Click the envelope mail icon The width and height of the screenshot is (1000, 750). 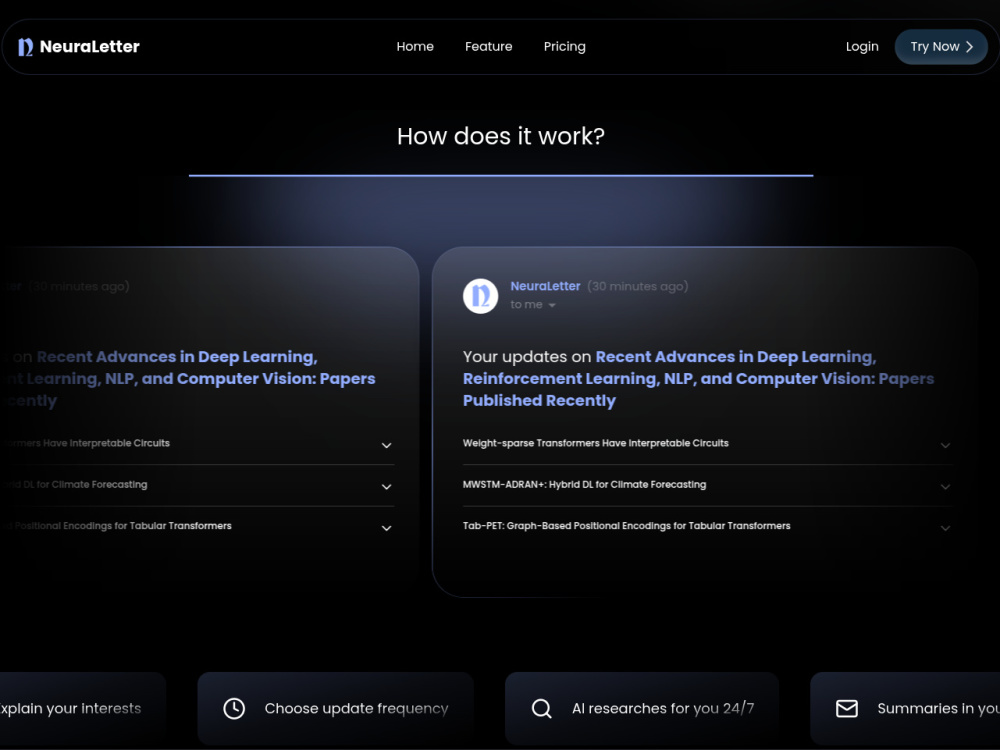point(847,709)
